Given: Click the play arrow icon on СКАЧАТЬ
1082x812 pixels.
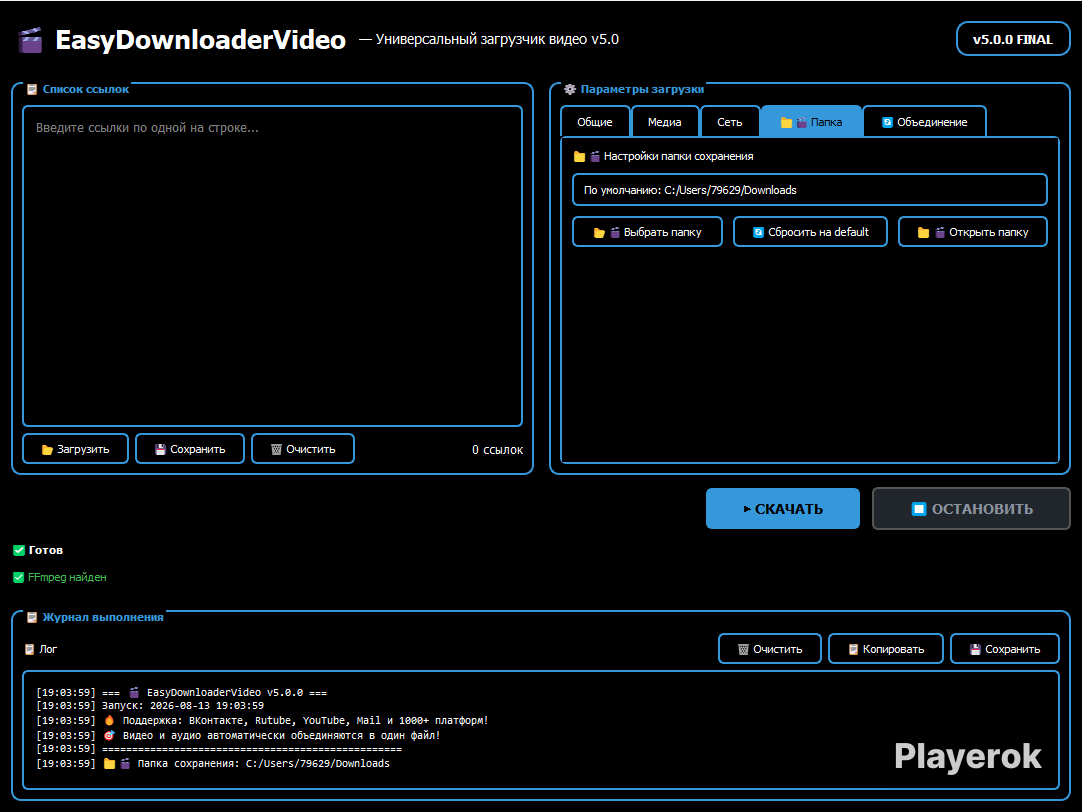Looking at the screenshot, I should click(747, 509).
